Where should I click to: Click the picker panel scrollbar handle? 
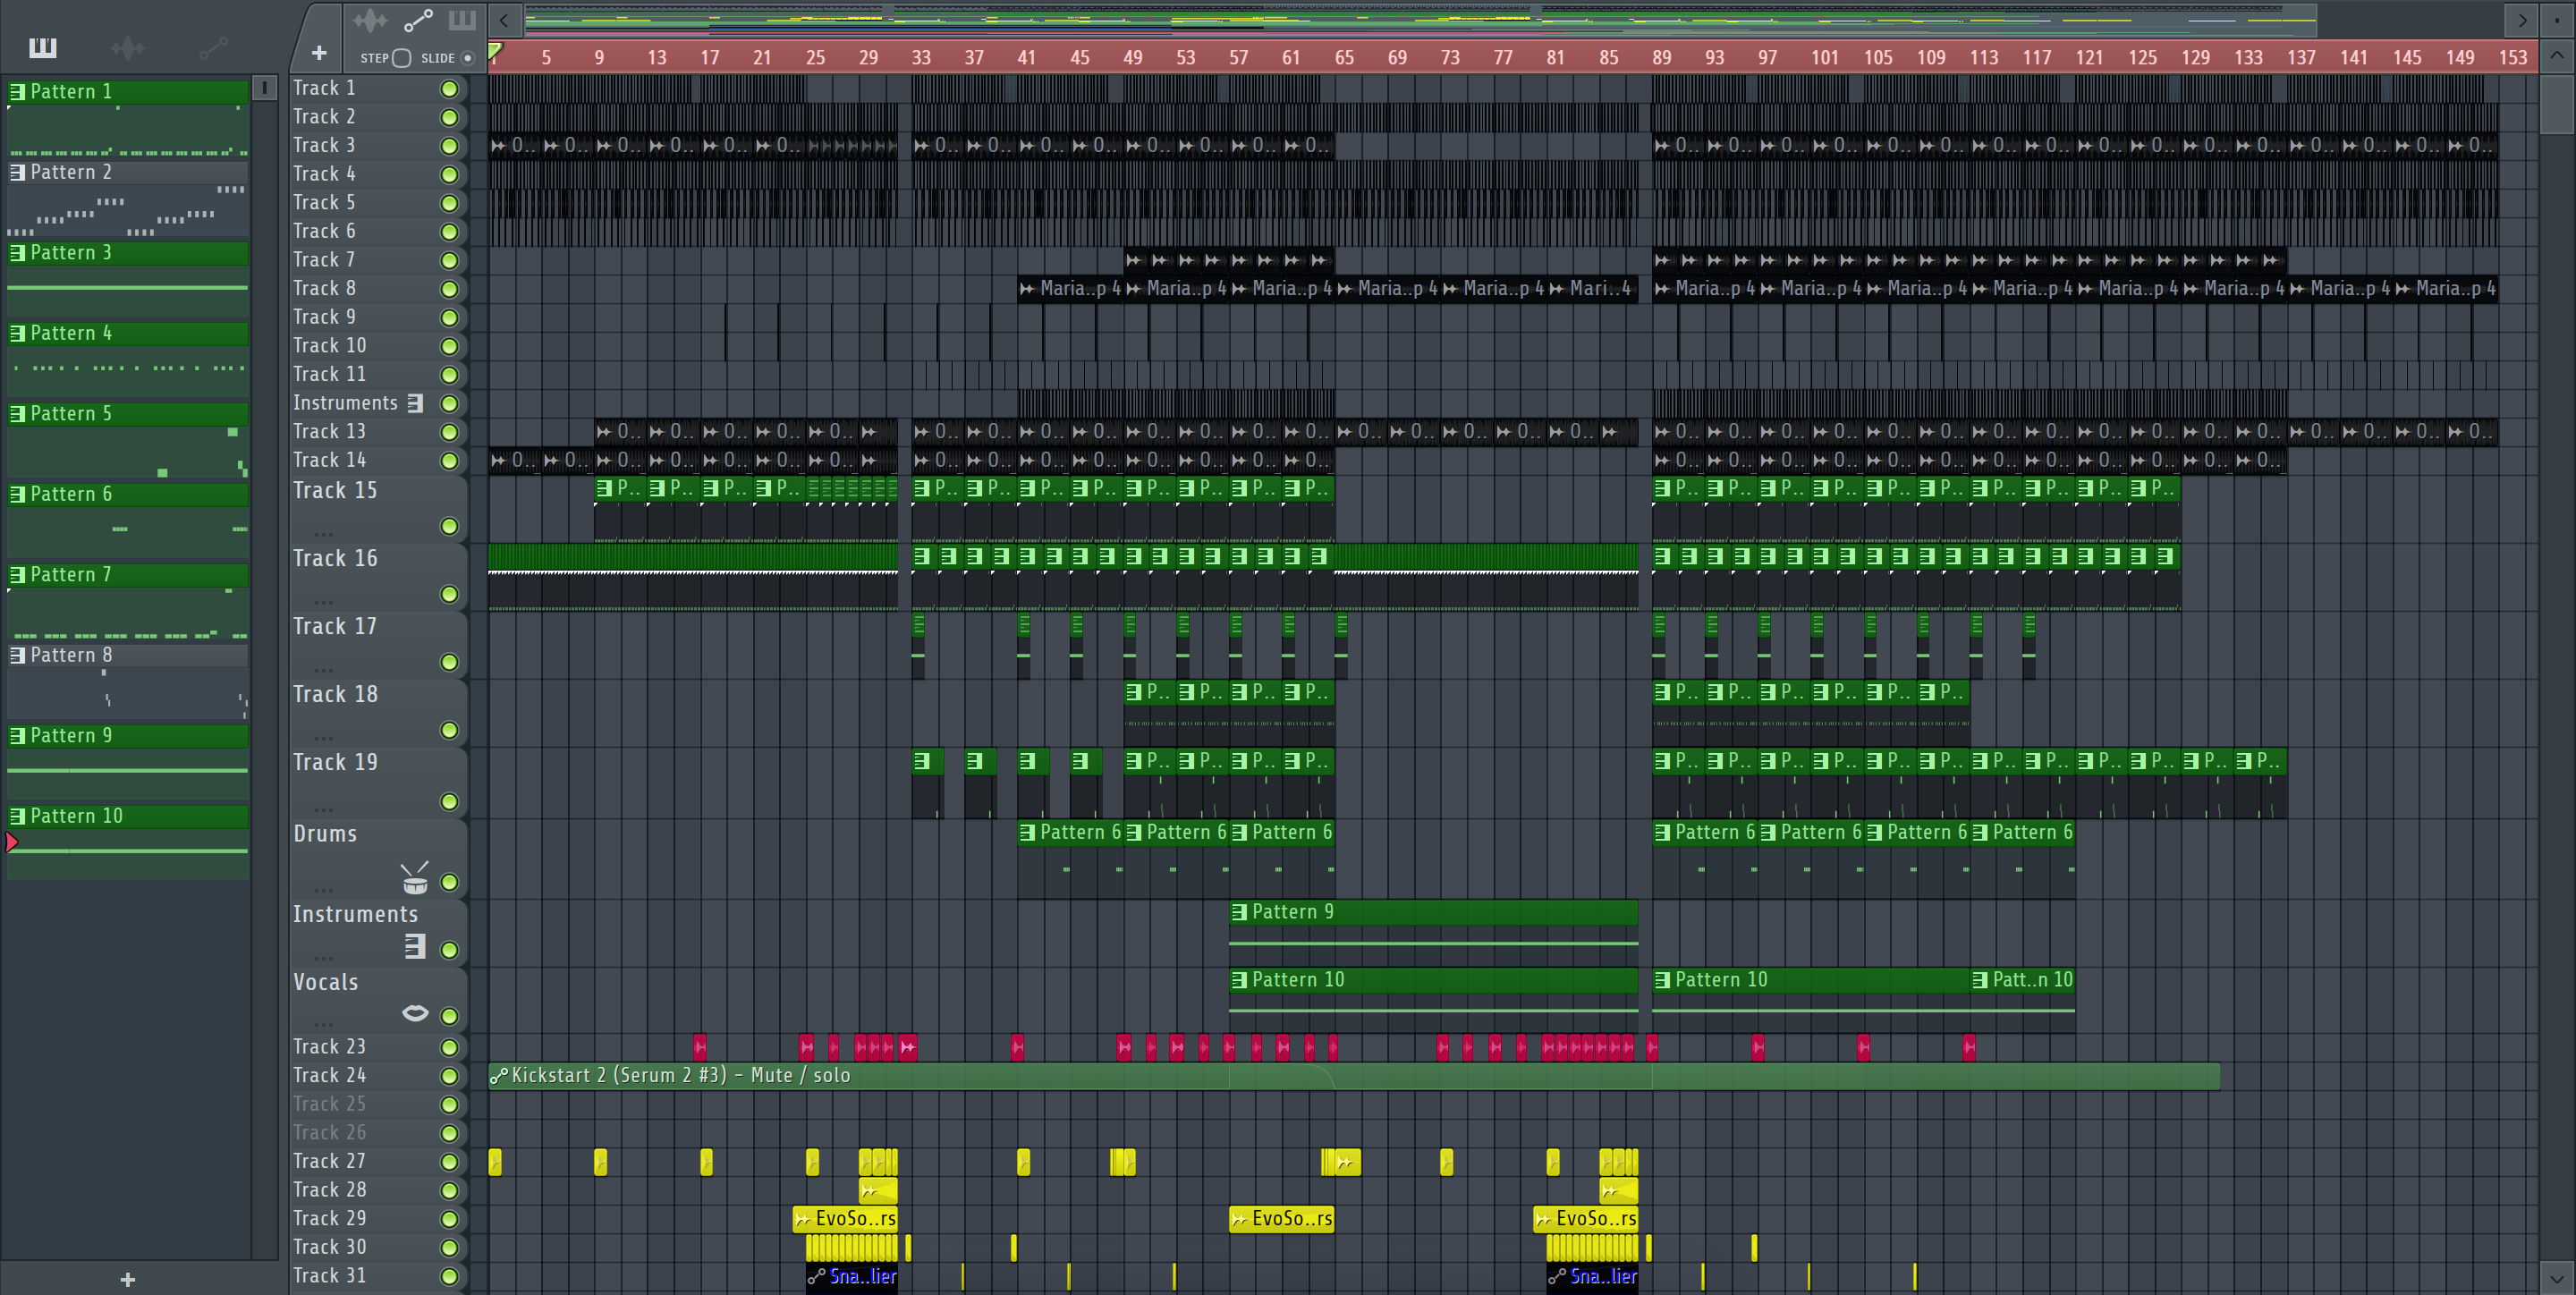[264, 88]
